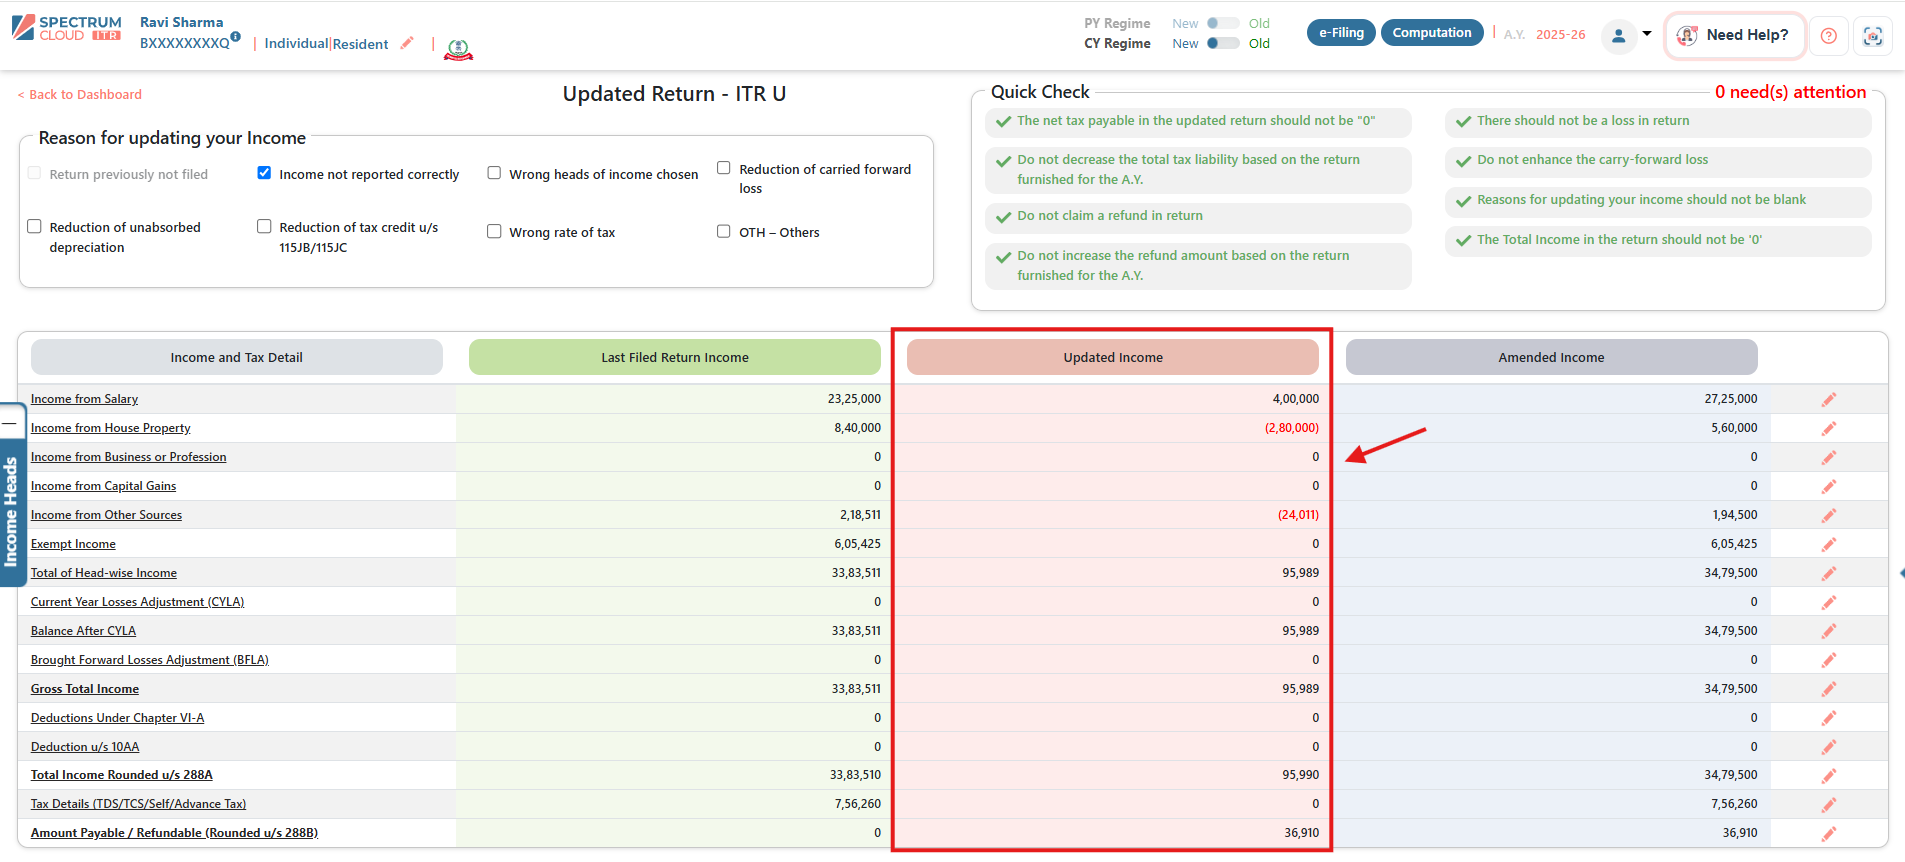The height and width of the screenshot is (862, 1905).
Task: Check Reduction of tax credit u/s 115JB/115JC
Action: 264,226
